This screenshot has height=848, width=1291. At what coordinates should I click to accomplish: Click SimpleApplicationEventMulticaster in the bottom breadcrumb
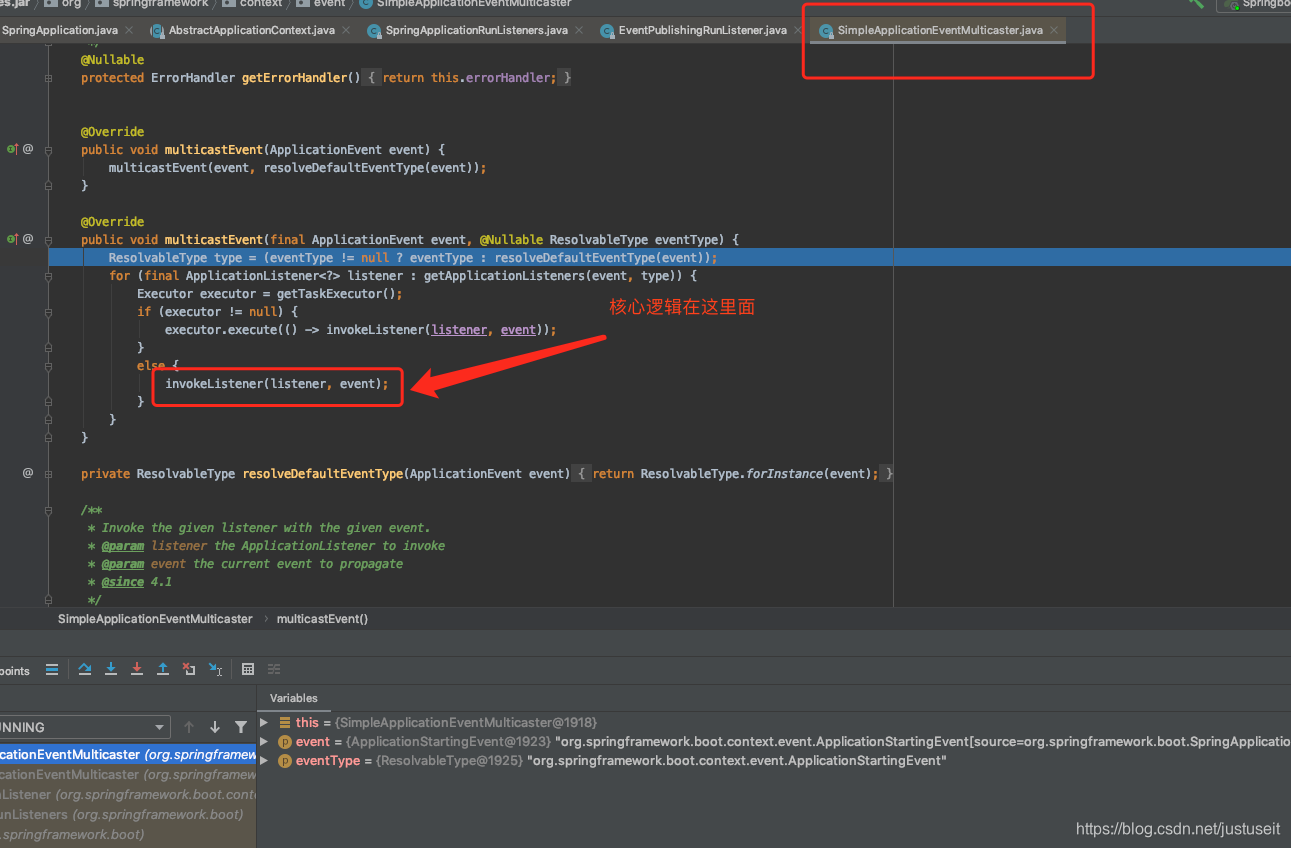pos(155,619)
